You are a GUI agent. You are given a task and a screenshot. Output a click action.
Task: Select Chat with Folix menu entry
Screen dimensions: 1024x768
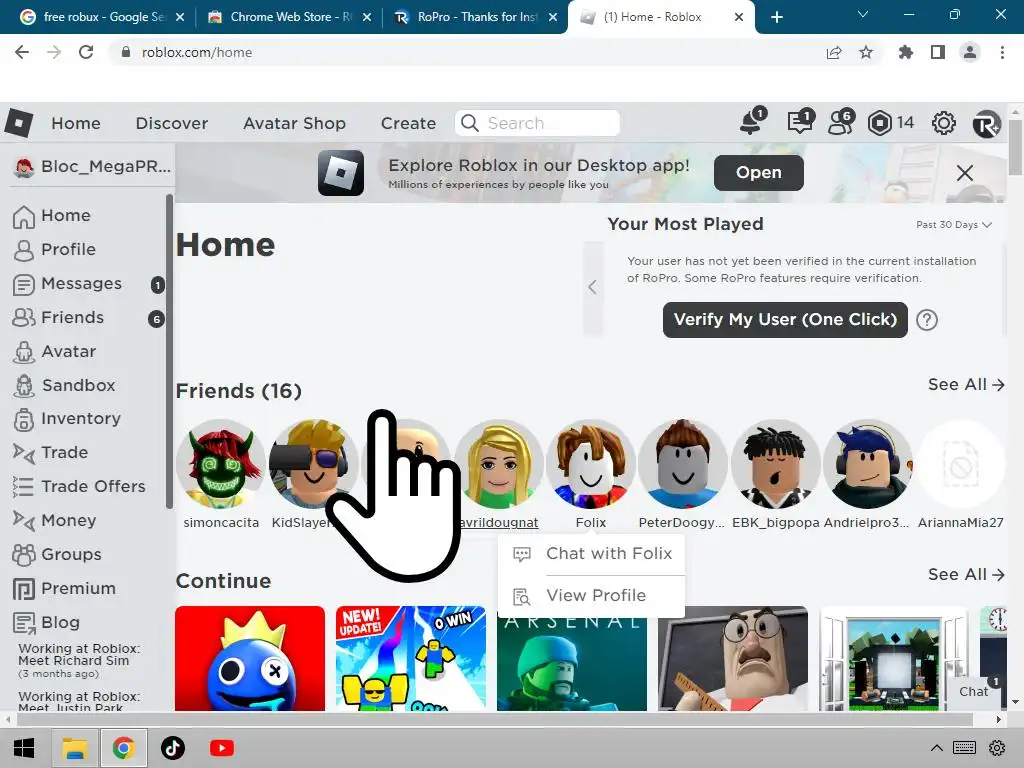pyautogui.click(x=592, y=554)
